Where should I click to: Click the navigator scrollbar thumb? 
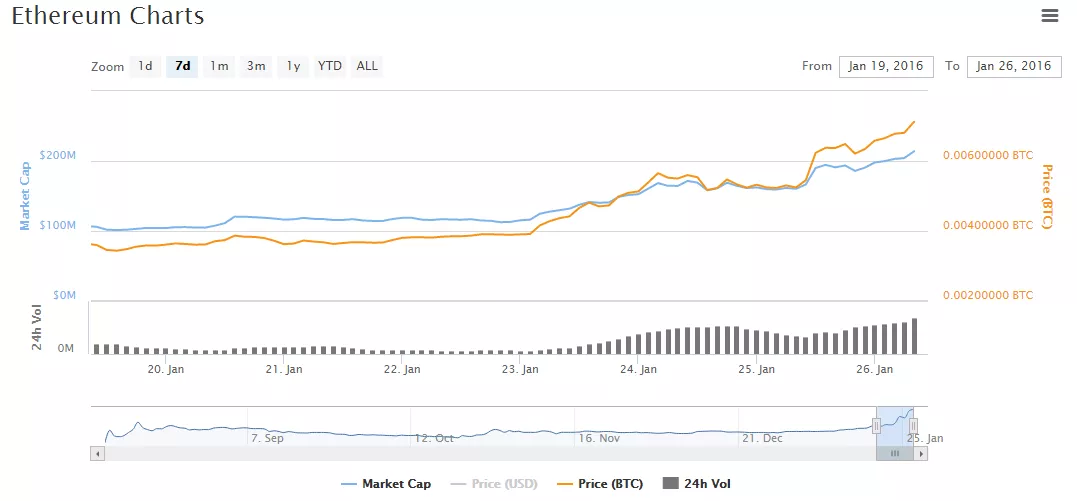point(895,453)
